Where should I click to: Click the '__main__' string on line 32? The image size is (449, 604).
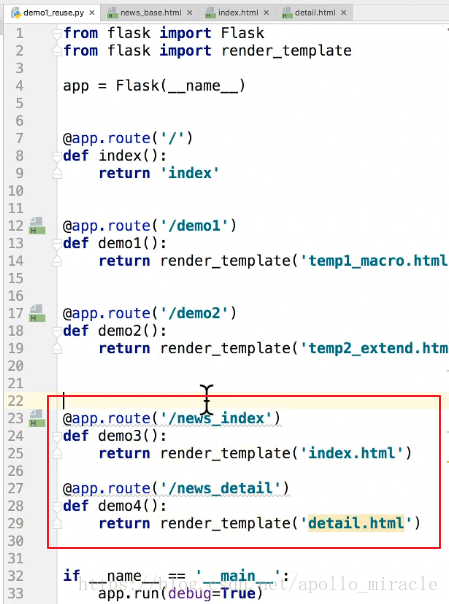click(x=238, y=576)
